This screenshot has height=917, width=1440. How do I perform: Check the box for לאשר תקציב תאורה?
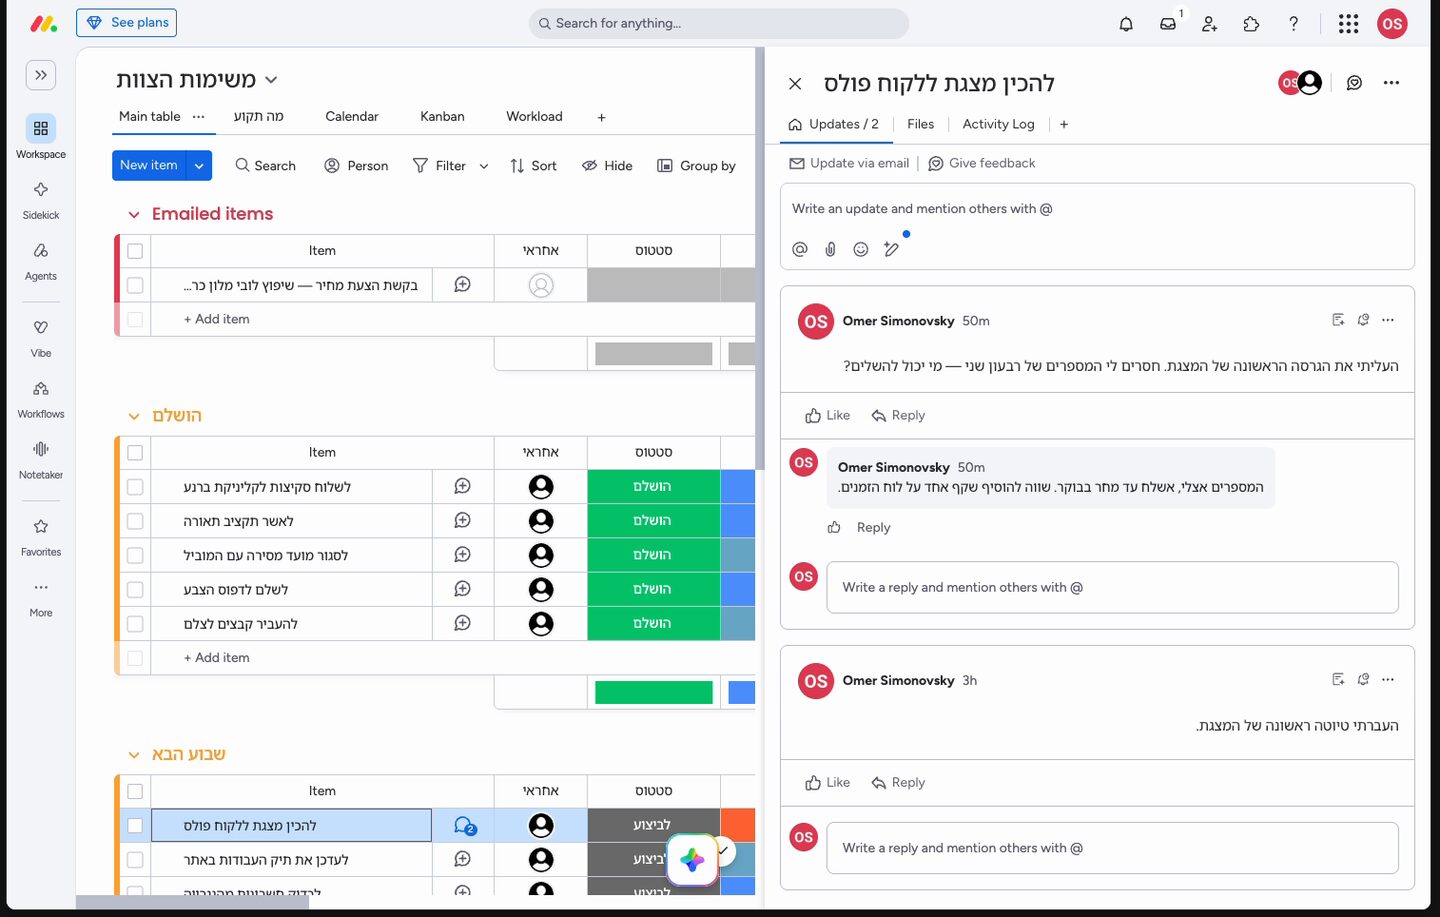tap(135, 521)
